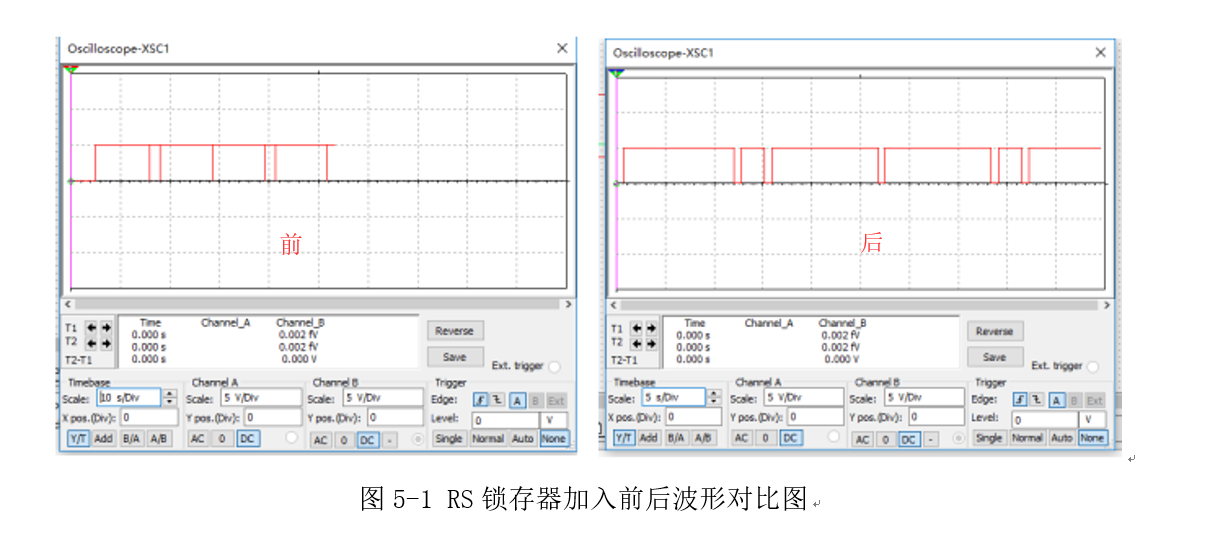Select Add mode in 前 oscilloscope
Screen dimensions: 1216x533
click(104, 438)
